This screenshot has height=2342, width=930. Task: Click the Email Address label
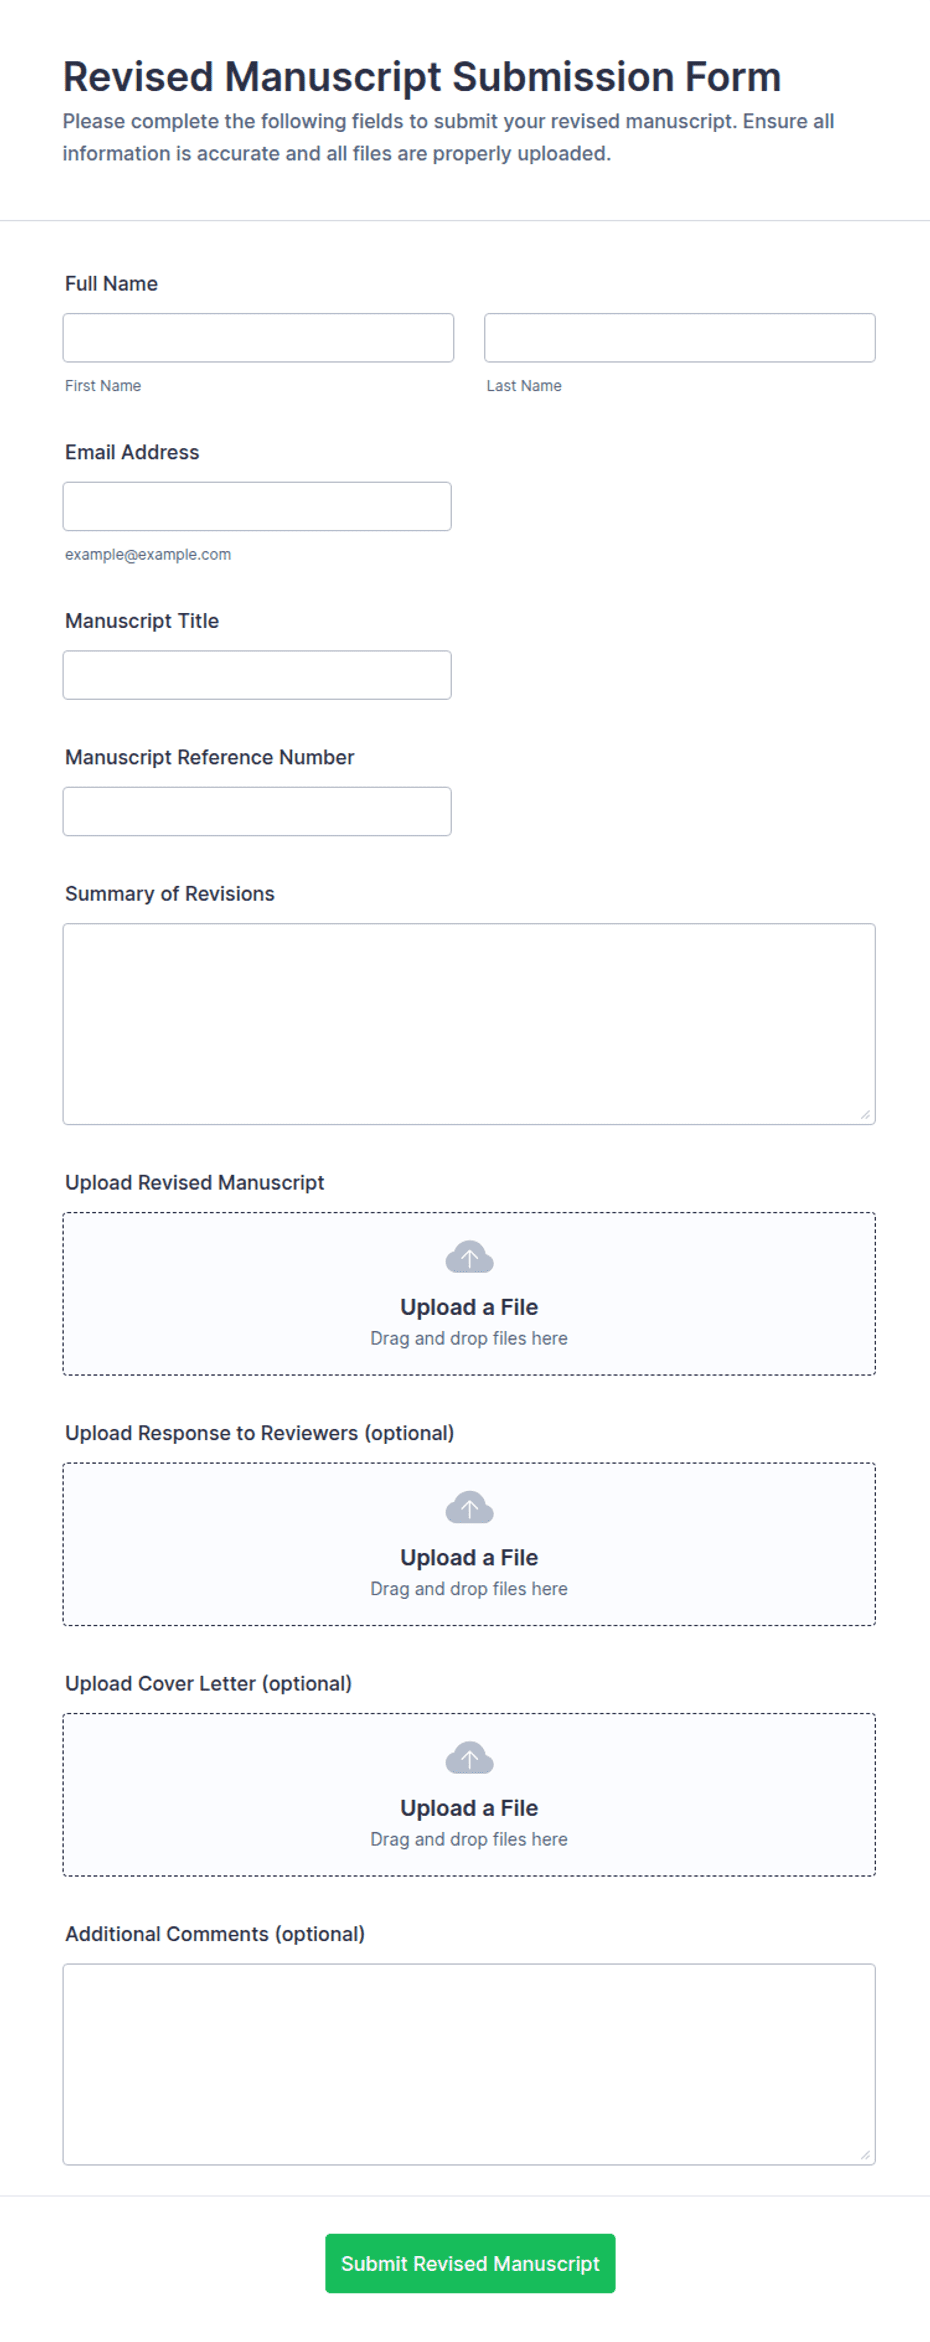tap(132, 452)
